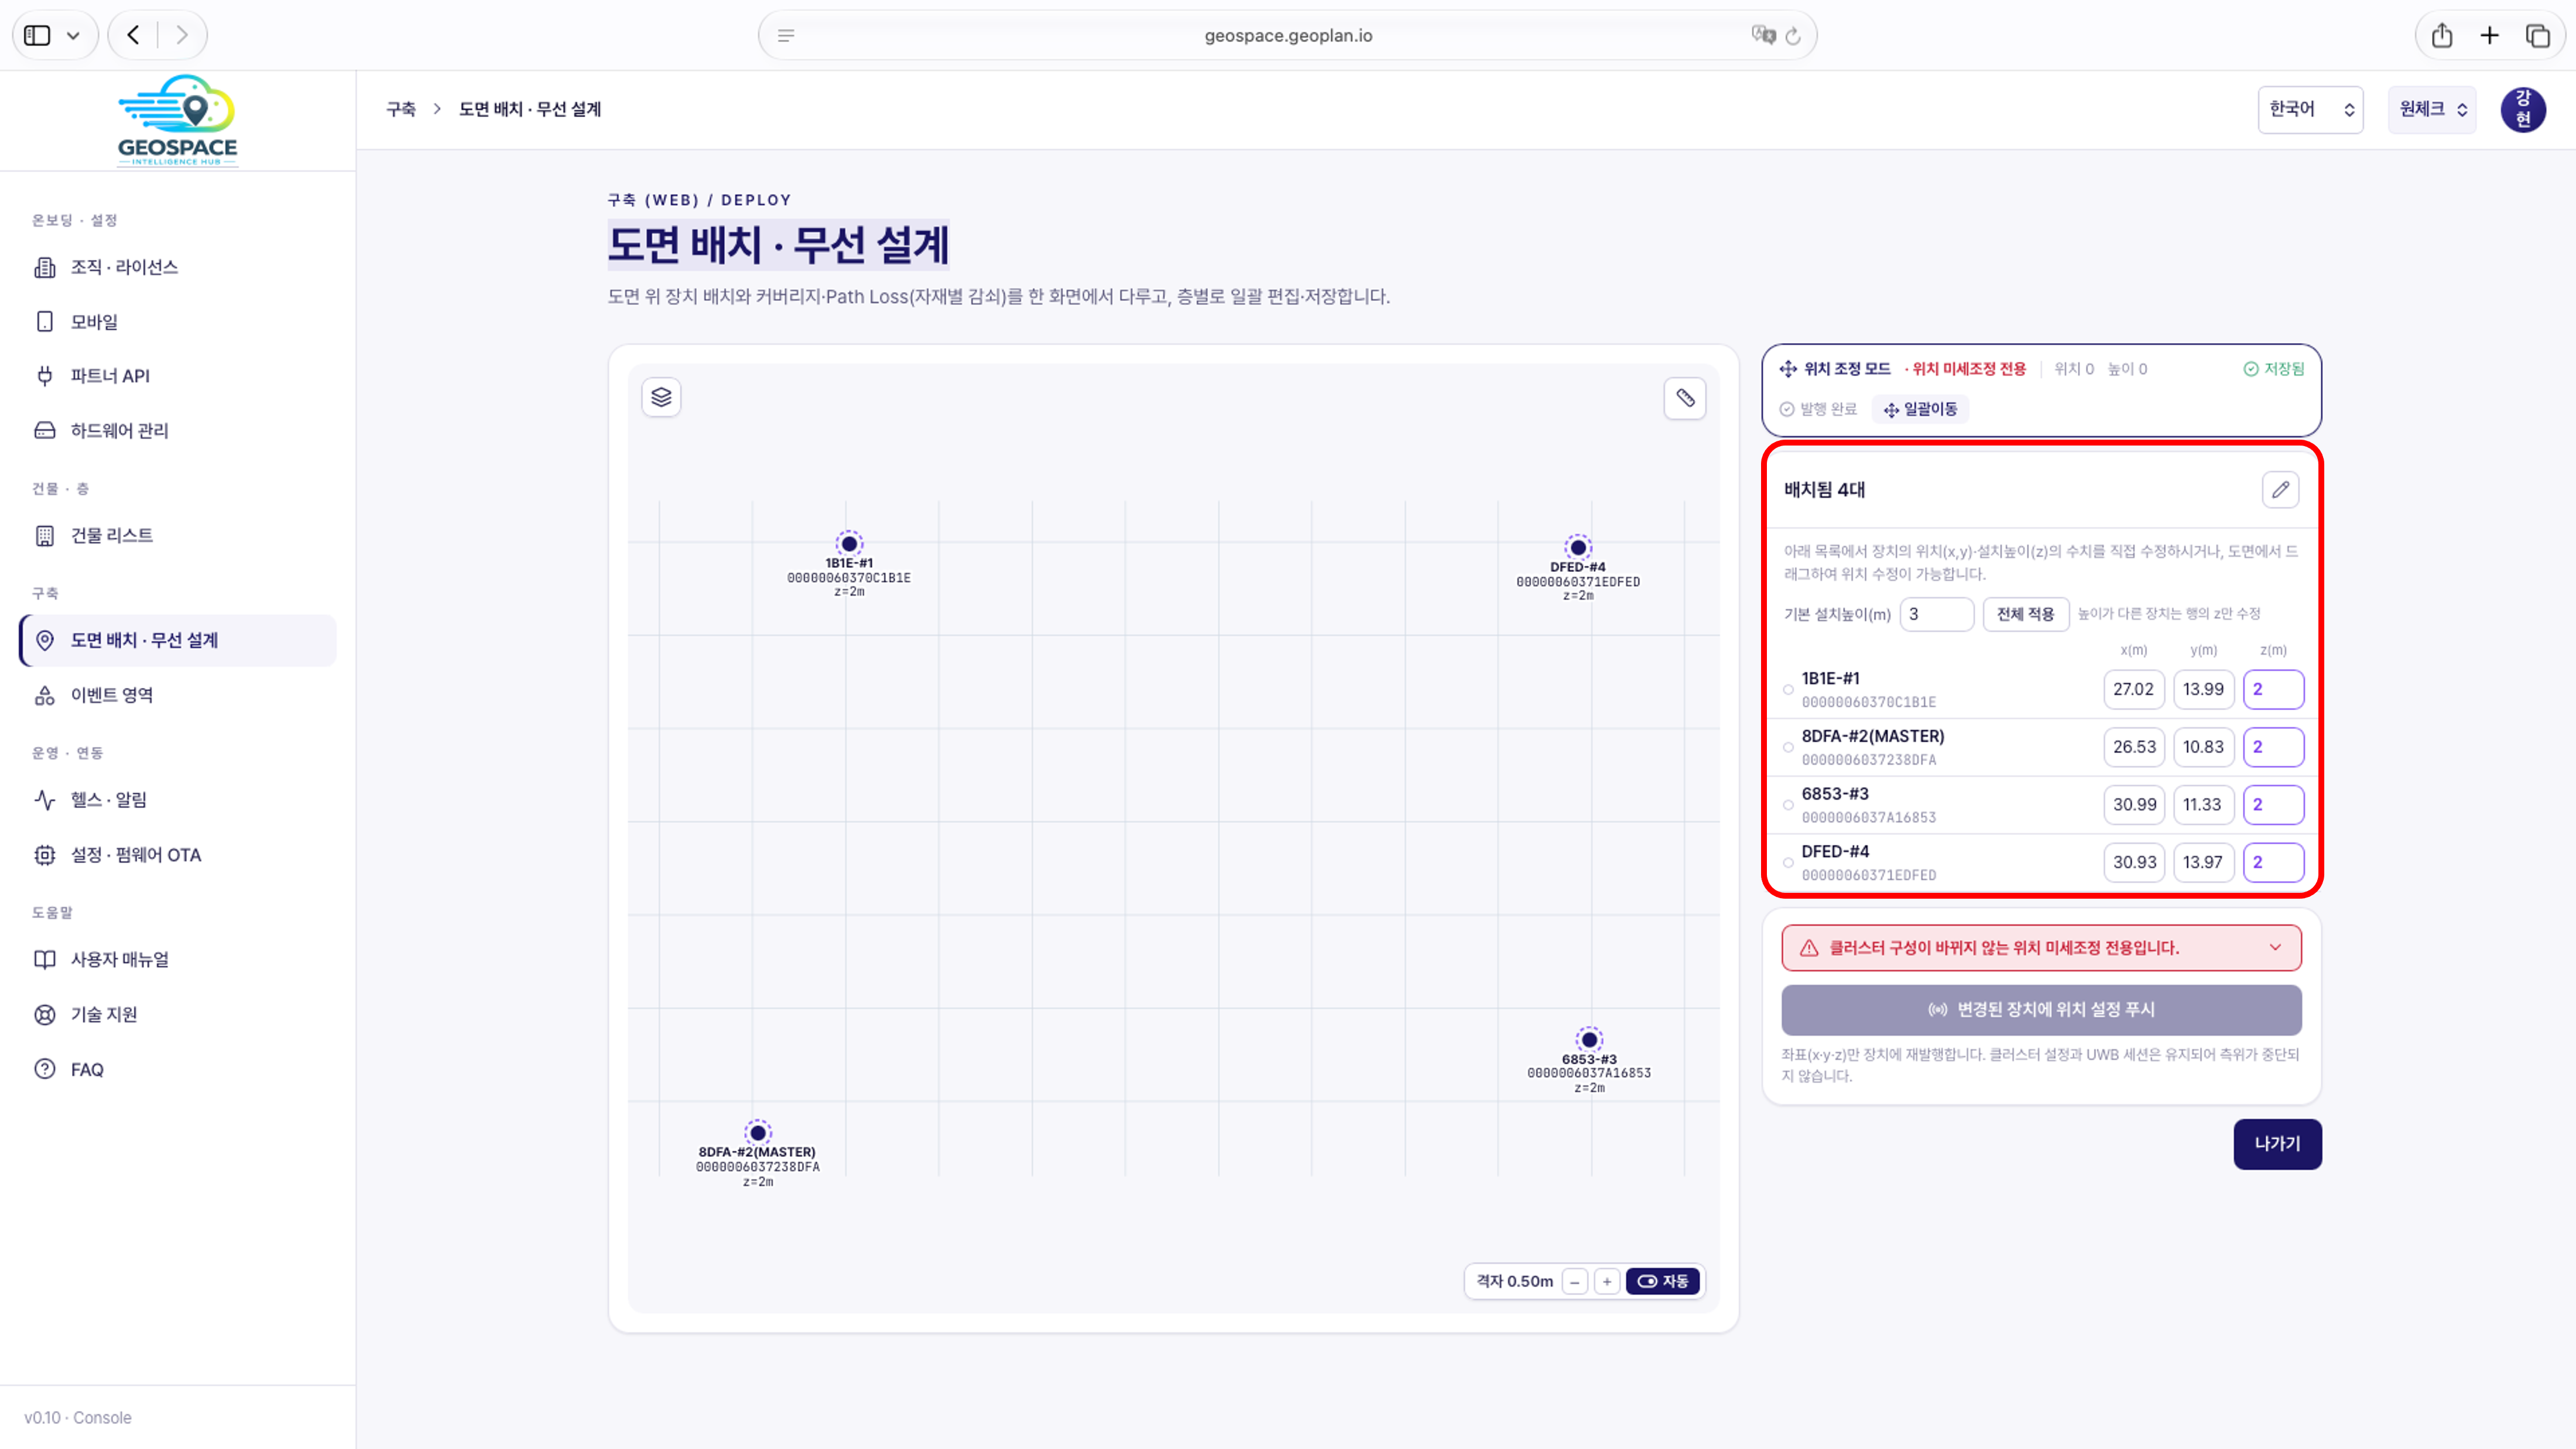Open 조직 · 라이선스 menu item
2576x1449 pixels.
tap(178, 267)
